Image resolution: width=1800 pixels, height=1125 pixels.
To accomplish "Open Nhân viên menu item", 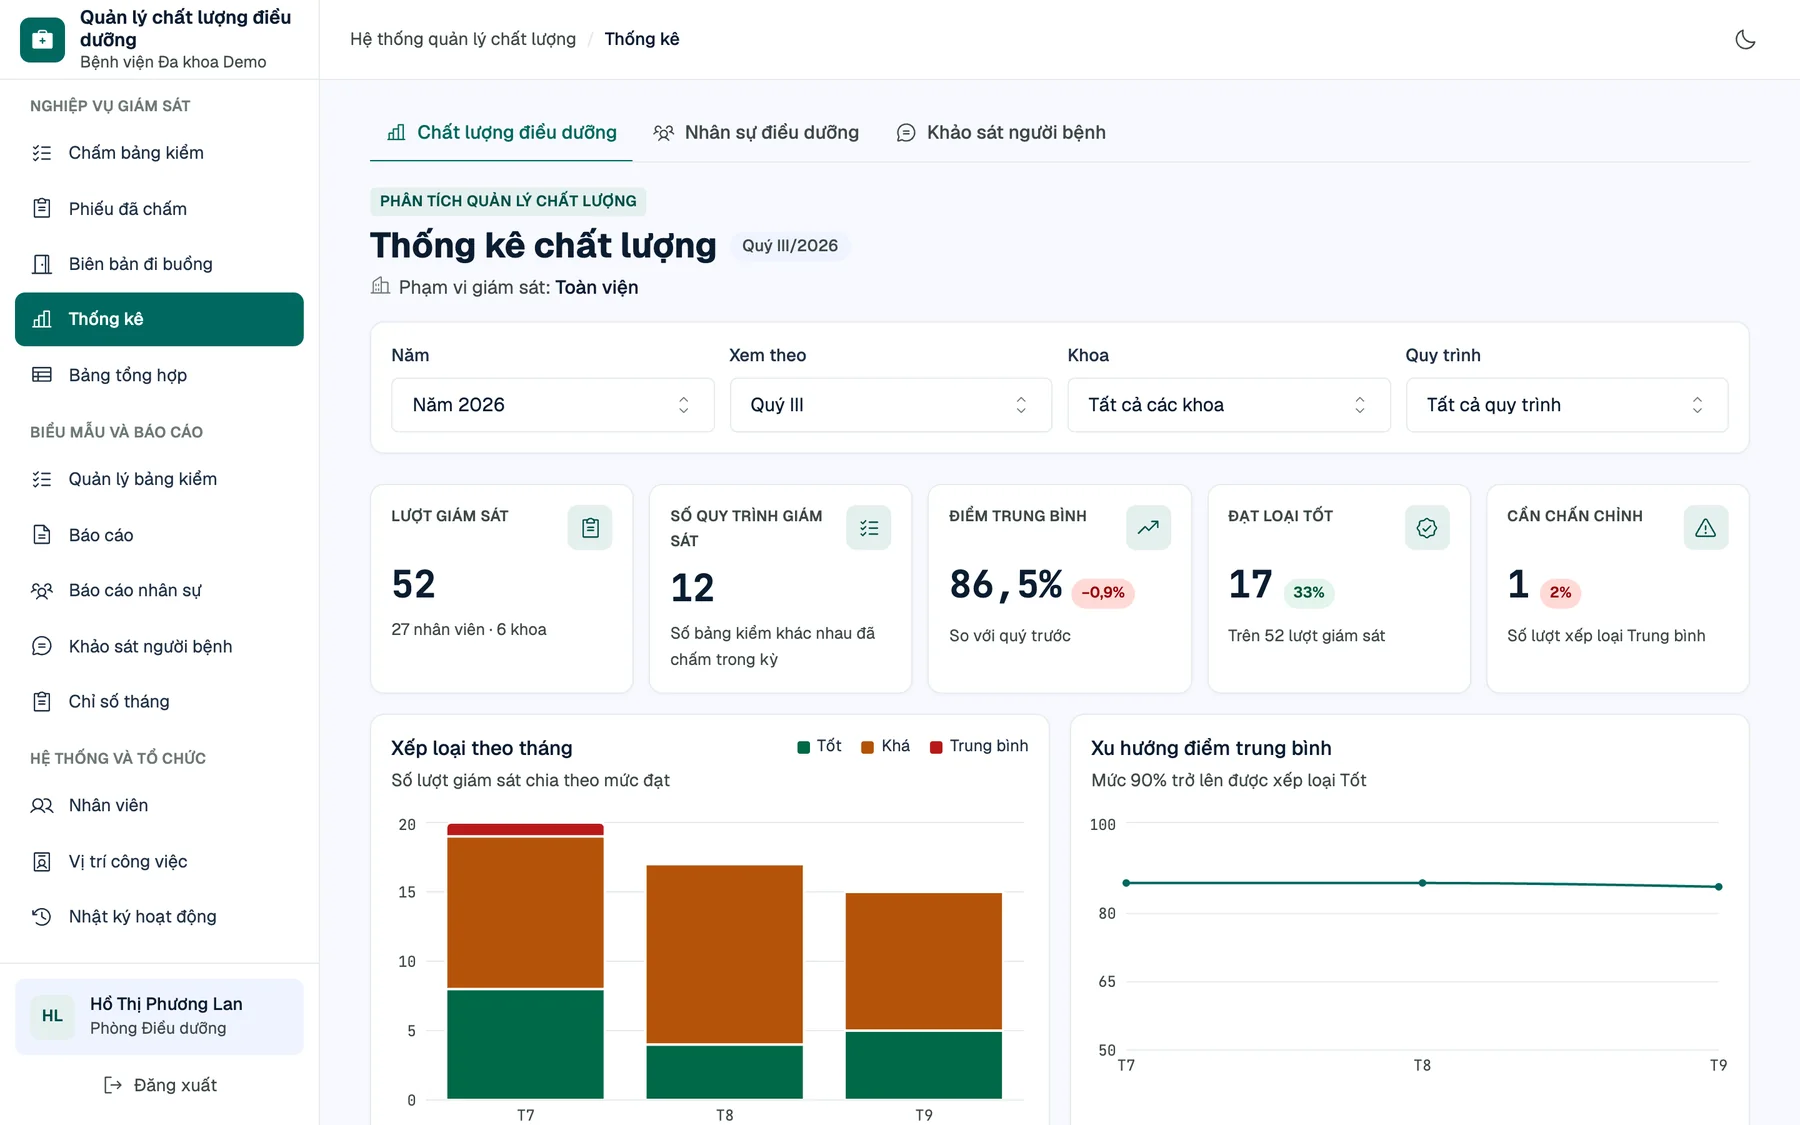I will [x=159, y=805].
